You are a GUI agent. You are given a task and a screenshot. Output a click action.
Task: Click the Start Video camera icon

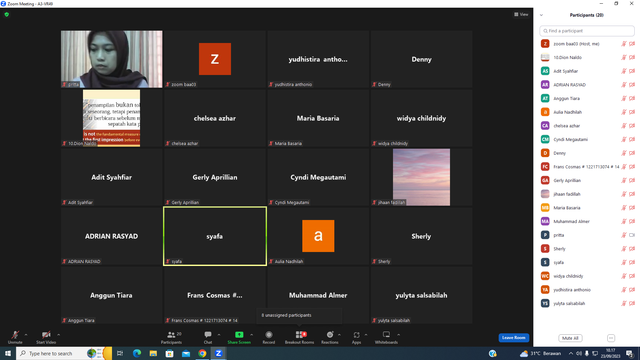[x=46, y=335]
